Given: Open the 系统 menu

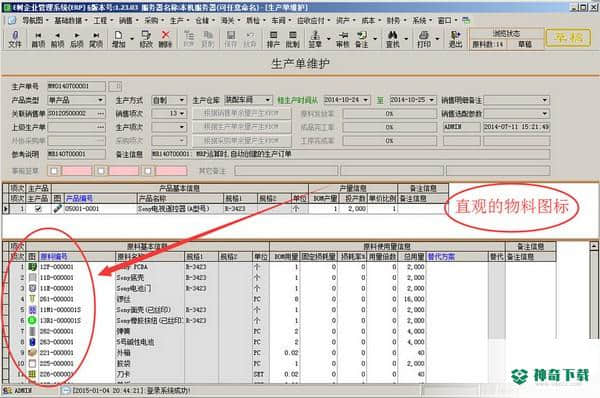Looking at the screenshot, I should coord(422,20).
